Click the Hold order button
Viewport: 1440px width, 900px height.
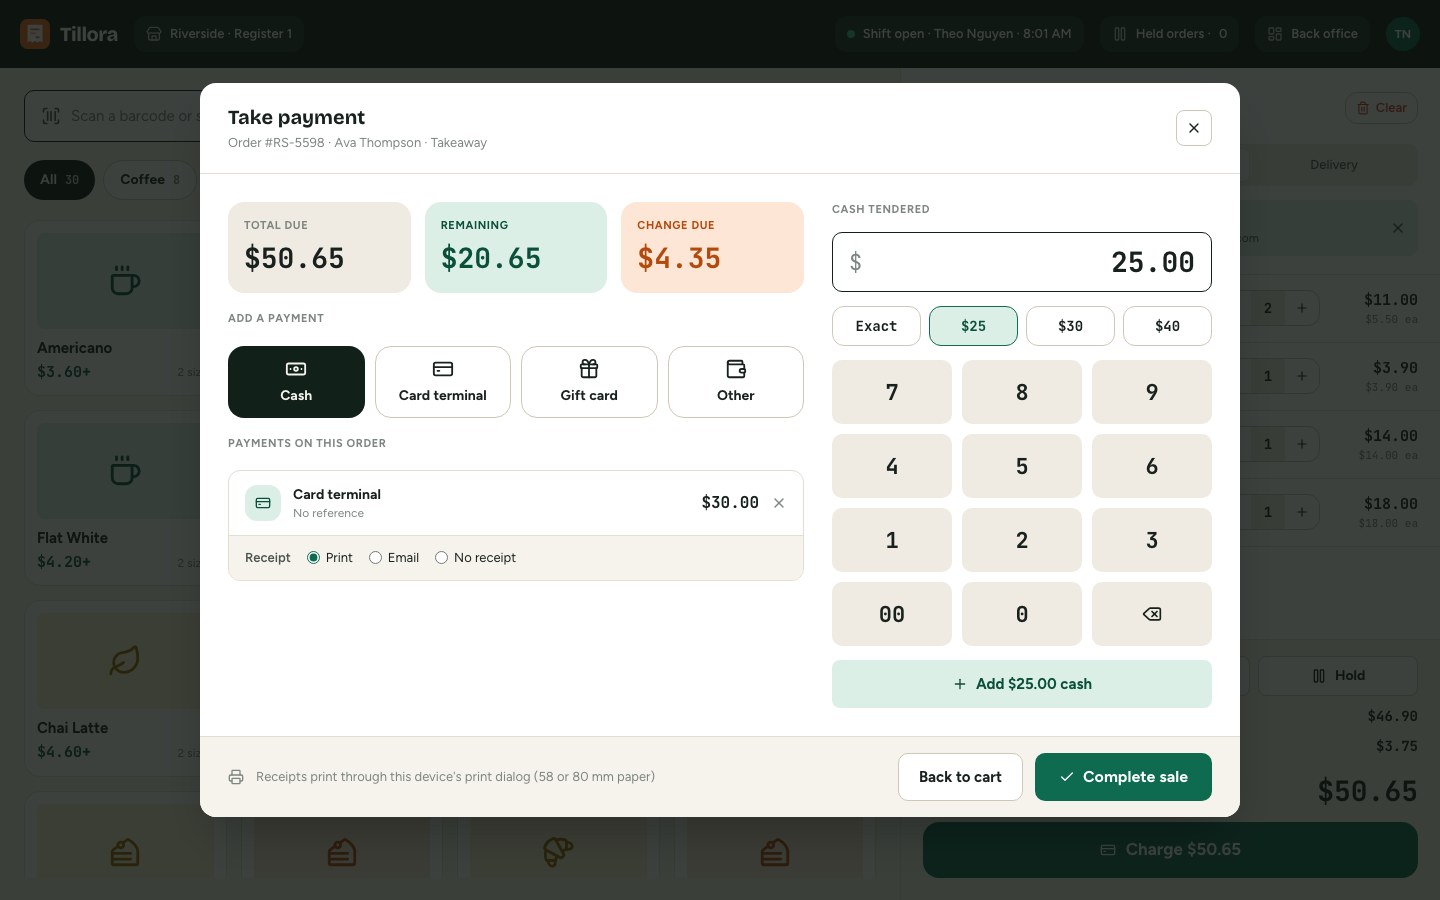1338,676
